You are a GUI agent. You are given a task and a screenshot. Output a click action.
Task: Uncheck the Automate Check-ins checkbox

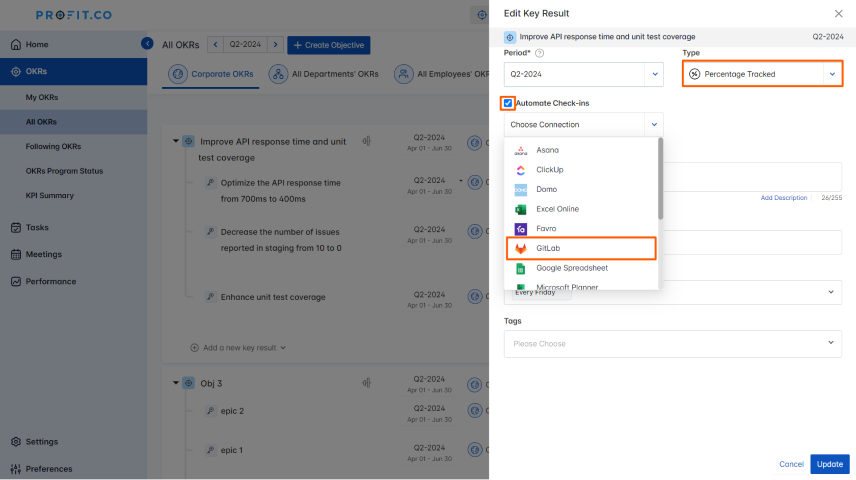(x=508, y=103)
